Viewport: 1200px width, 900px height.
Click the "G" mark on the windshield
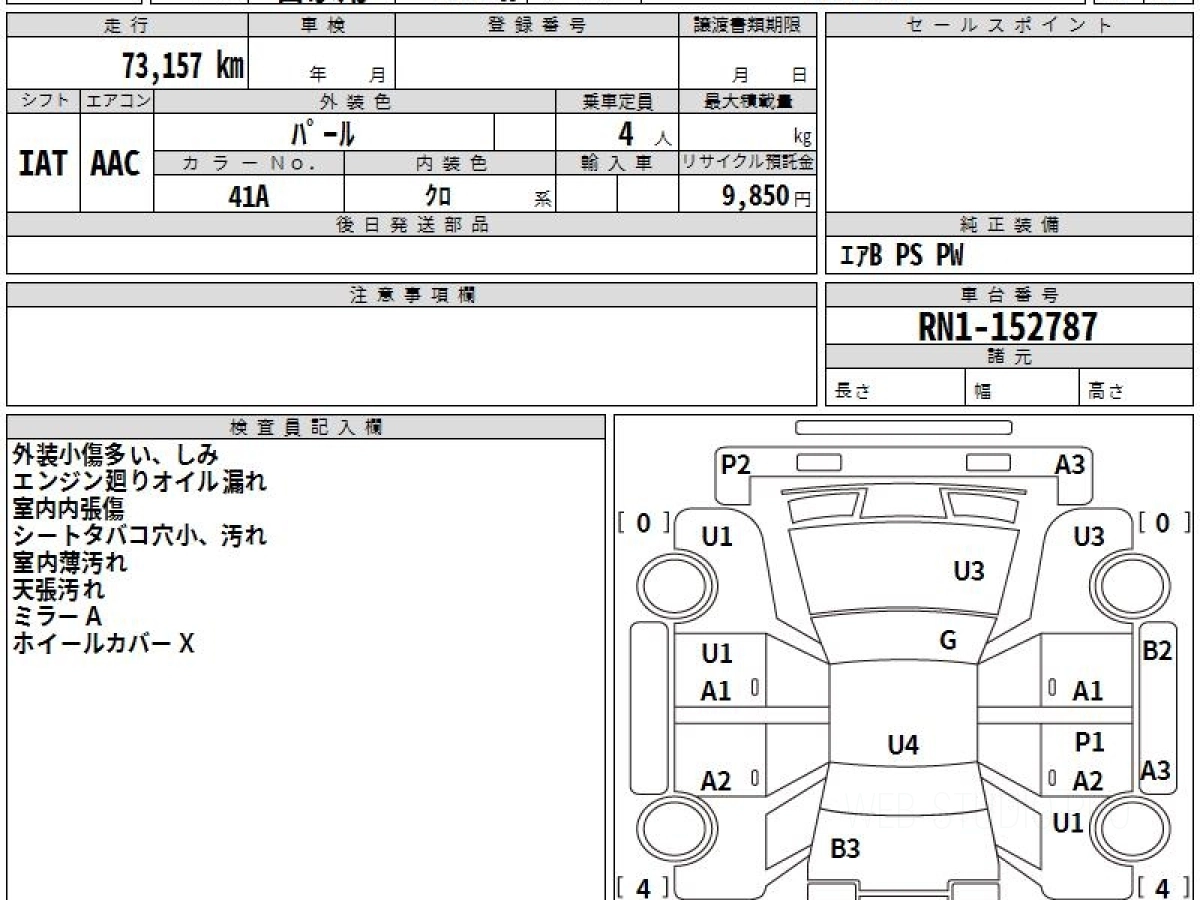tap(948, 641)
